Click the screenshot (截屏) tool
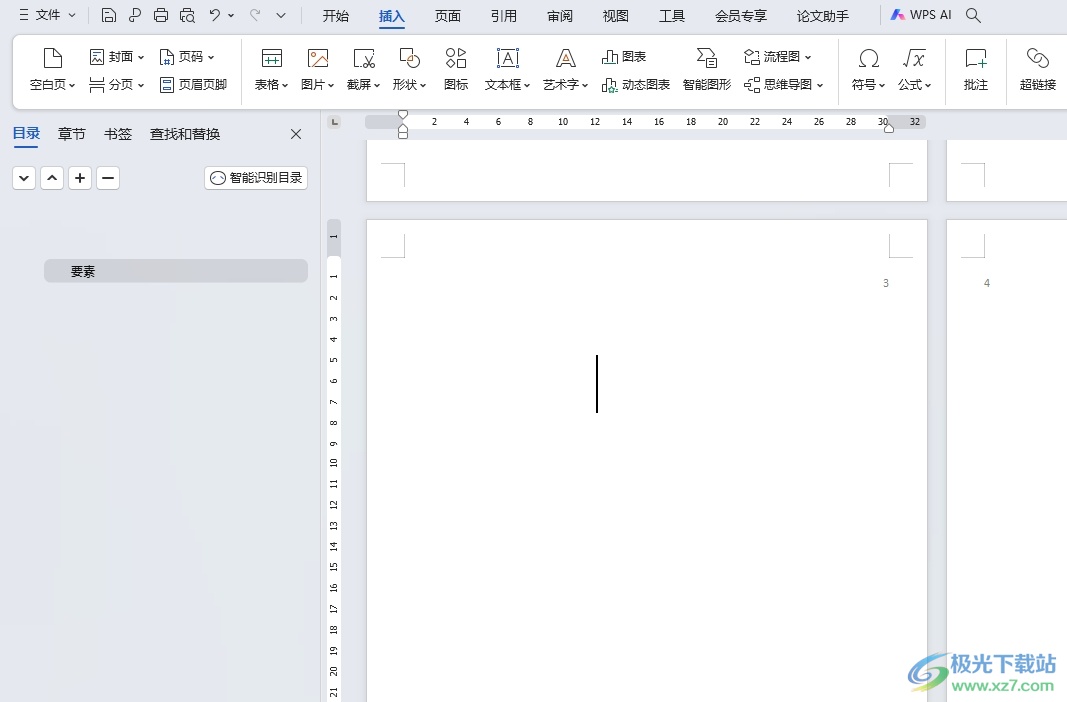This screenshot has height=702, width=1067. (363, 69)
